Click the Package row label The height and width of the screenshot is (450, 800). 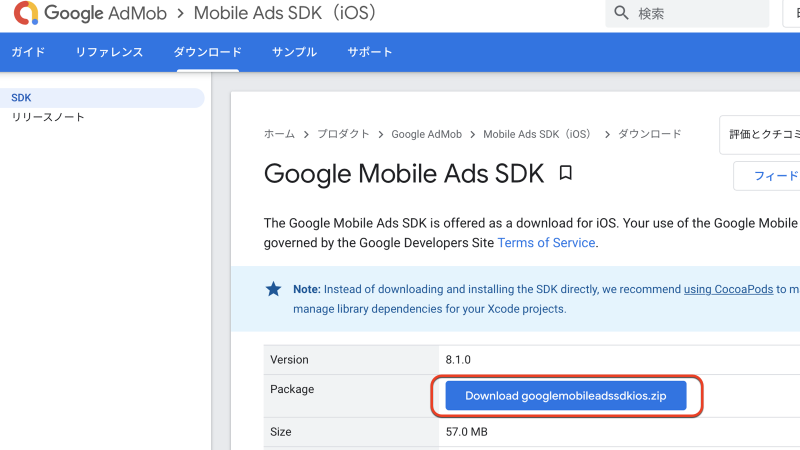(x=292, y=389)
